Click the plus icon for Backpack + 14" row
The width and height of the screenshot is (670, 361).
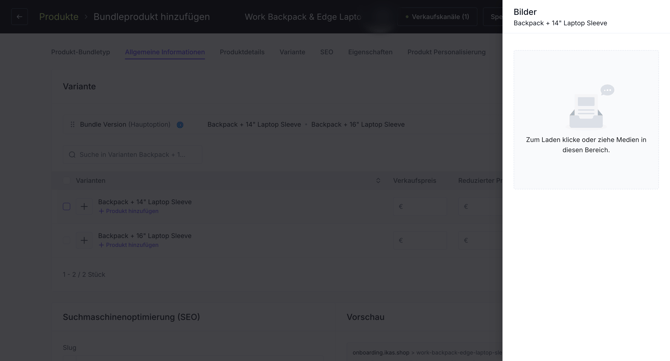(x=84, y=207)
